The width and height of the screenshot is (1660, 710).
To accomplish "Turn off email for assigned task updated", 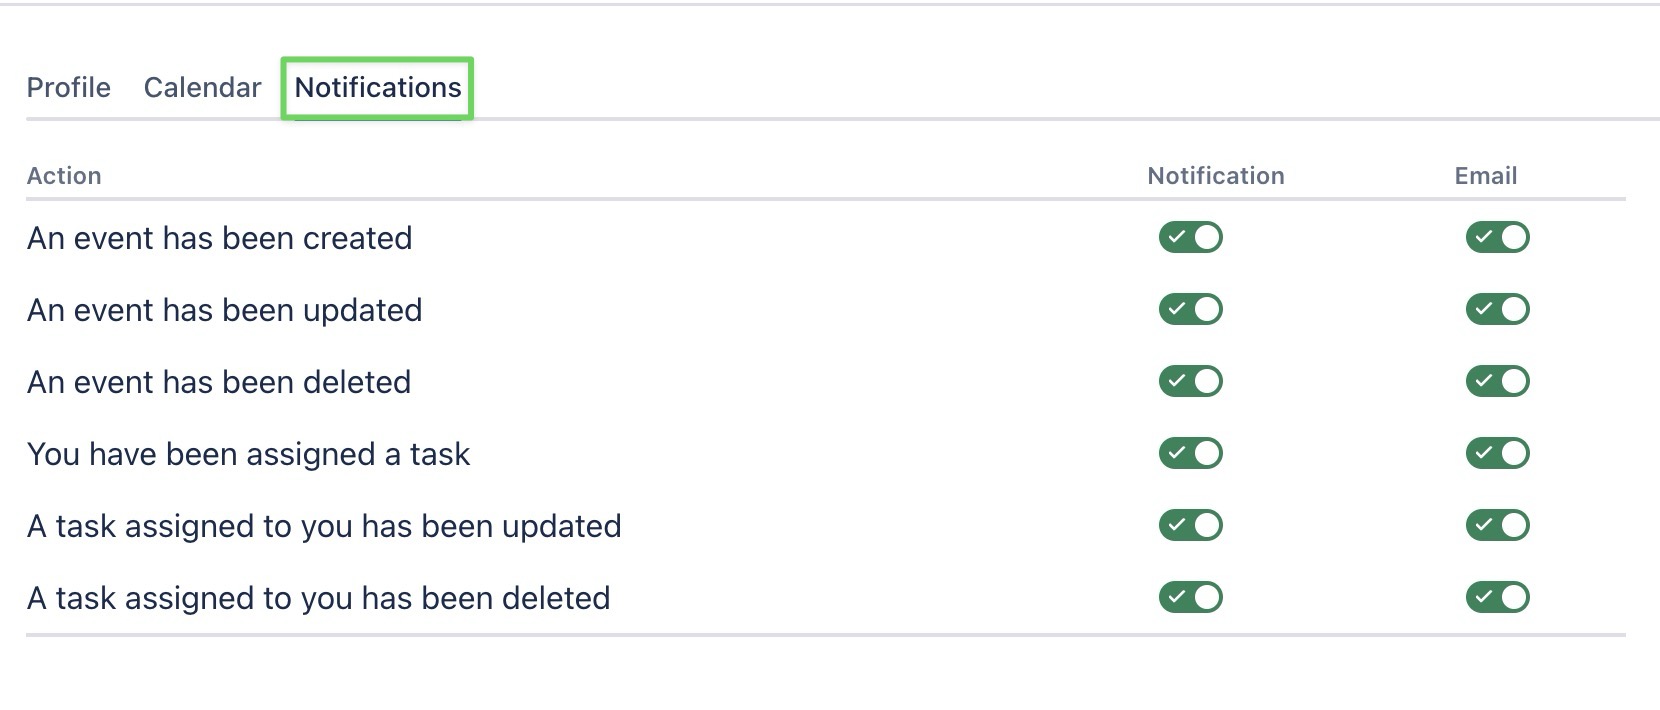I will (x=1497, y=526).
